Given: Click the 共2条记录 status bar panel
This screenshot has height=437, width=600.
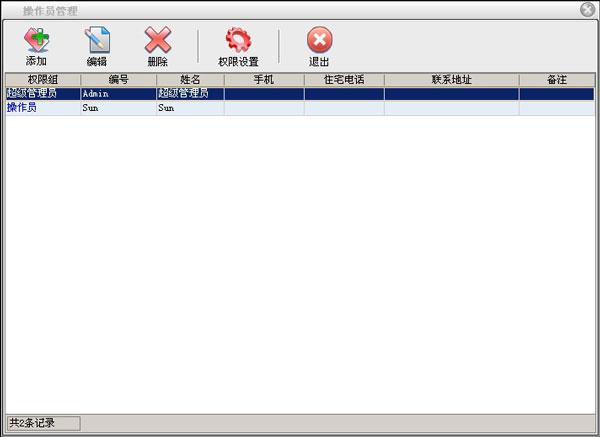Looking at the screenshot, I should tap(43, 423).
